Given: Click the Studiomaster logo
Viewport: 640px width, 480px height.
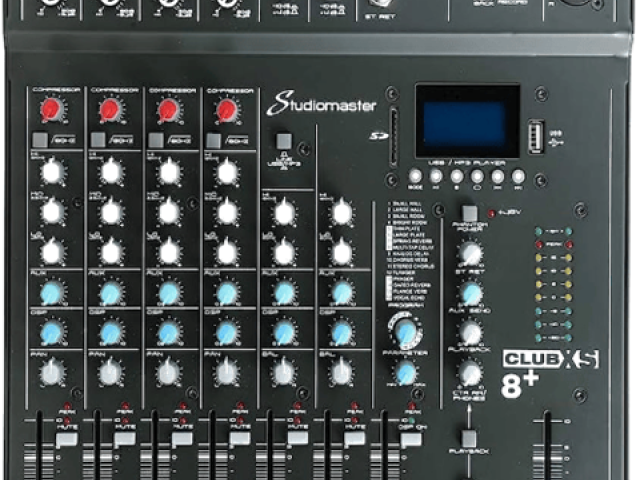Looking at the screenshot, I should coord(311,102).
